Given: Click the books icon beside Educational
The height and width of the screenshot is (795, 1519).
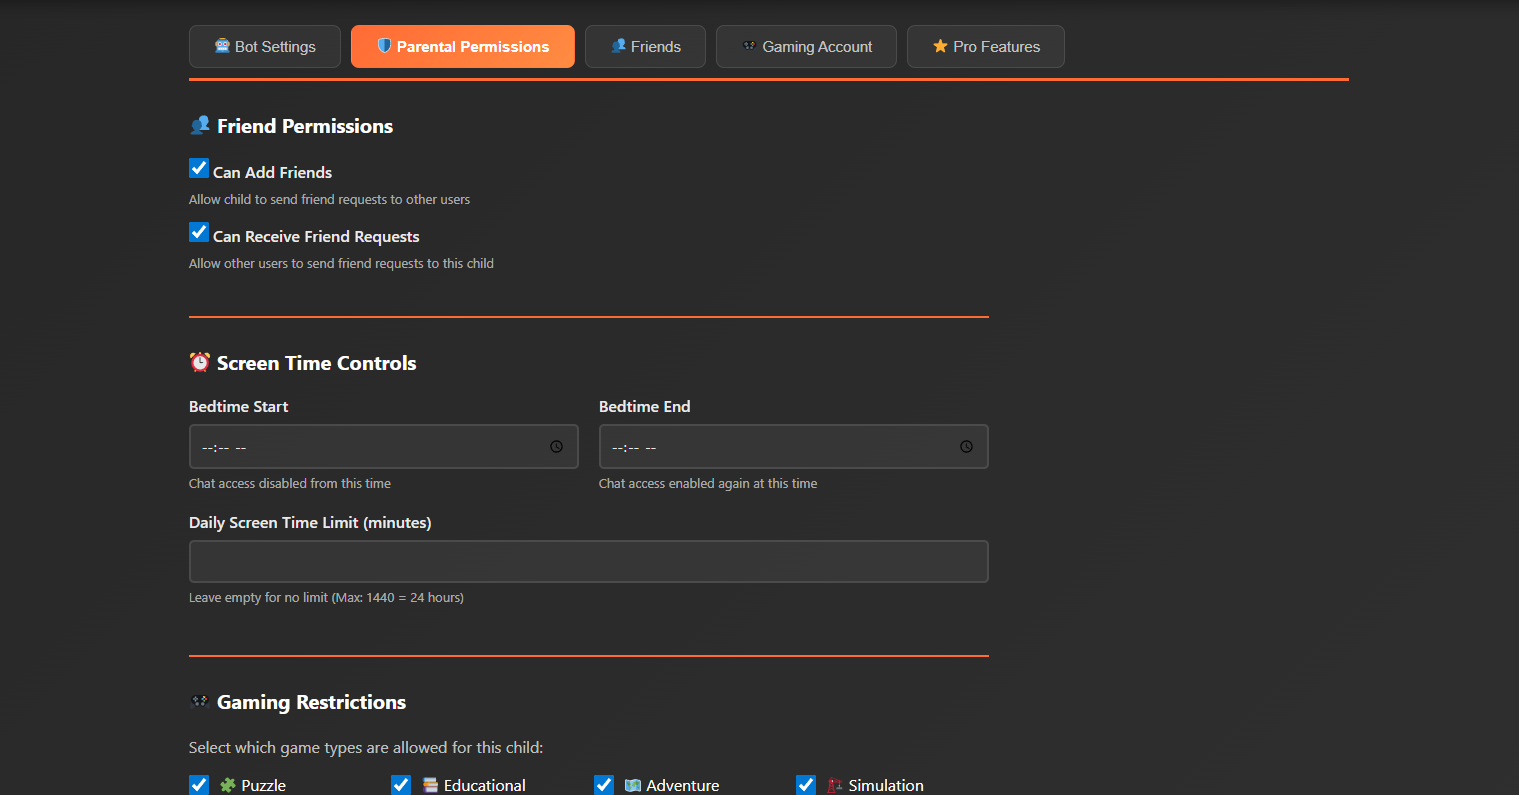Looking at the screenshot, I should coord(430,785).
